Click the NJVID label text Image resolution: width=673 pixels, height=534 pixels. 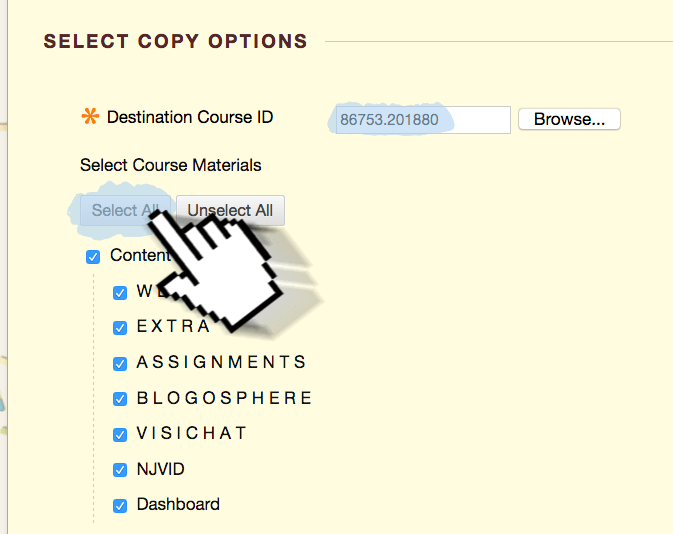coord(161,469)
